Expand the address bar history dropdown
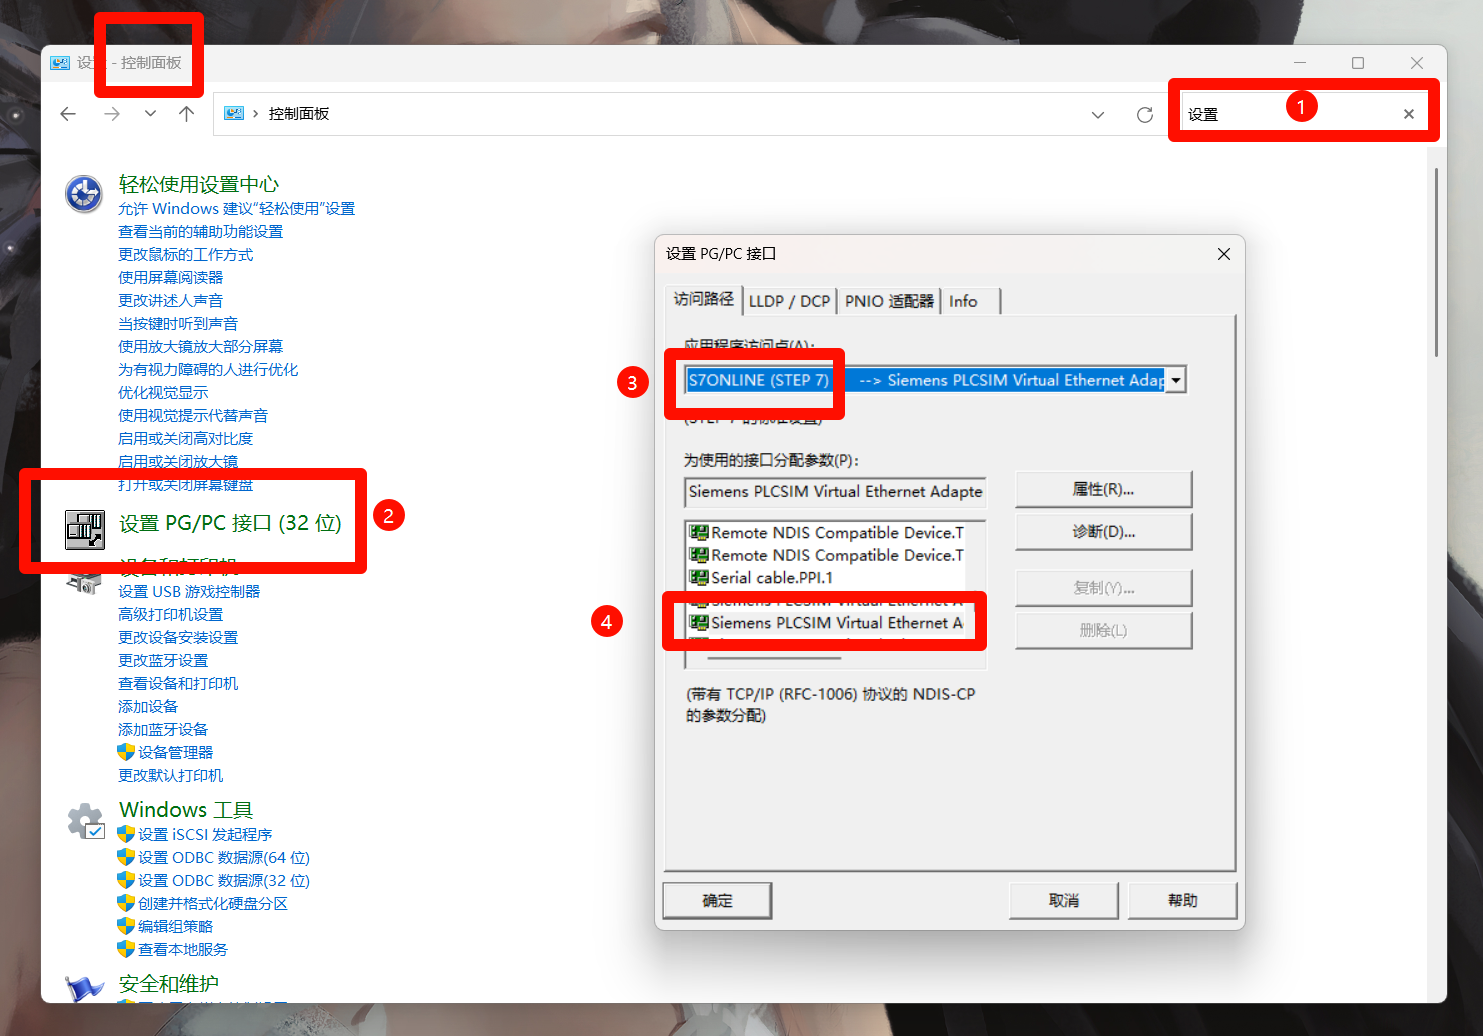This screenshot has width=1483, height=1036. point(1098,115)
